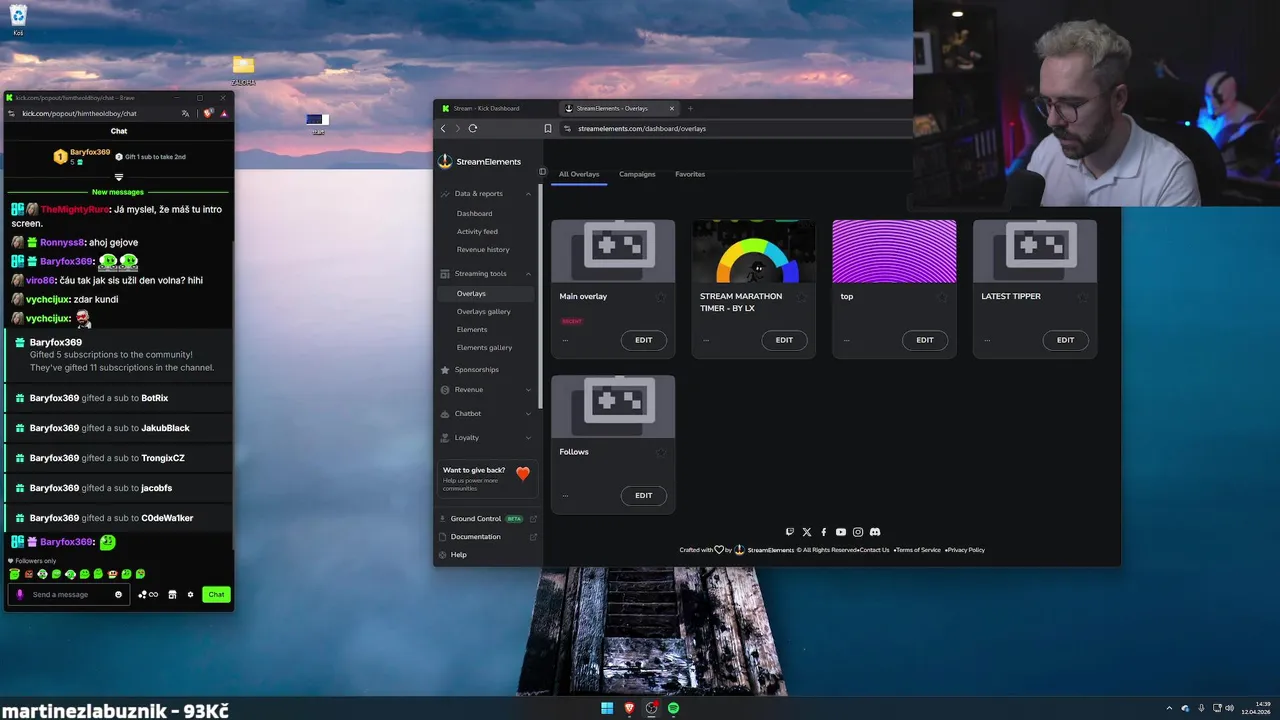This screenshot has width=1280, height=720.
Task: Star the Follows overlay as favorite
Action: (660, 452)
